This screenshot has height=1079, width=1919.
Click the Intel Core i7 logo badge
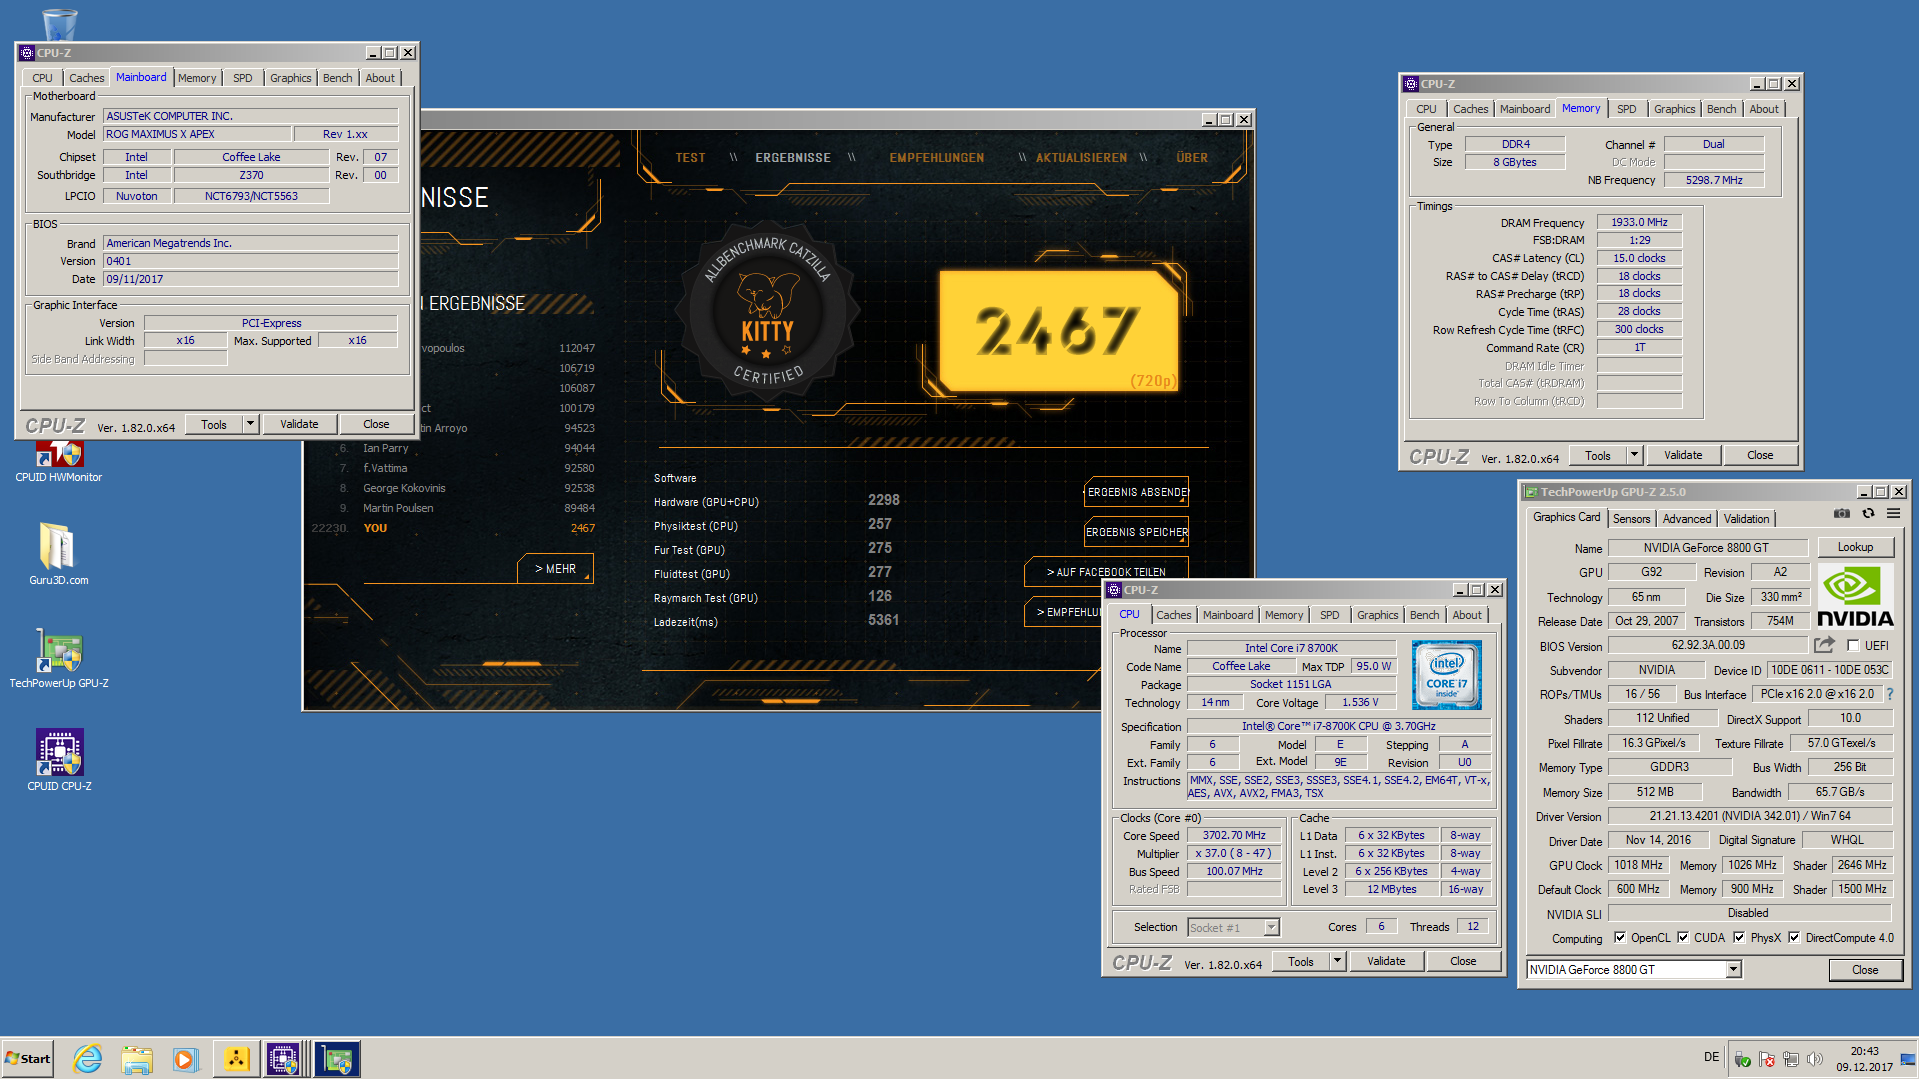coord(1446,676)
